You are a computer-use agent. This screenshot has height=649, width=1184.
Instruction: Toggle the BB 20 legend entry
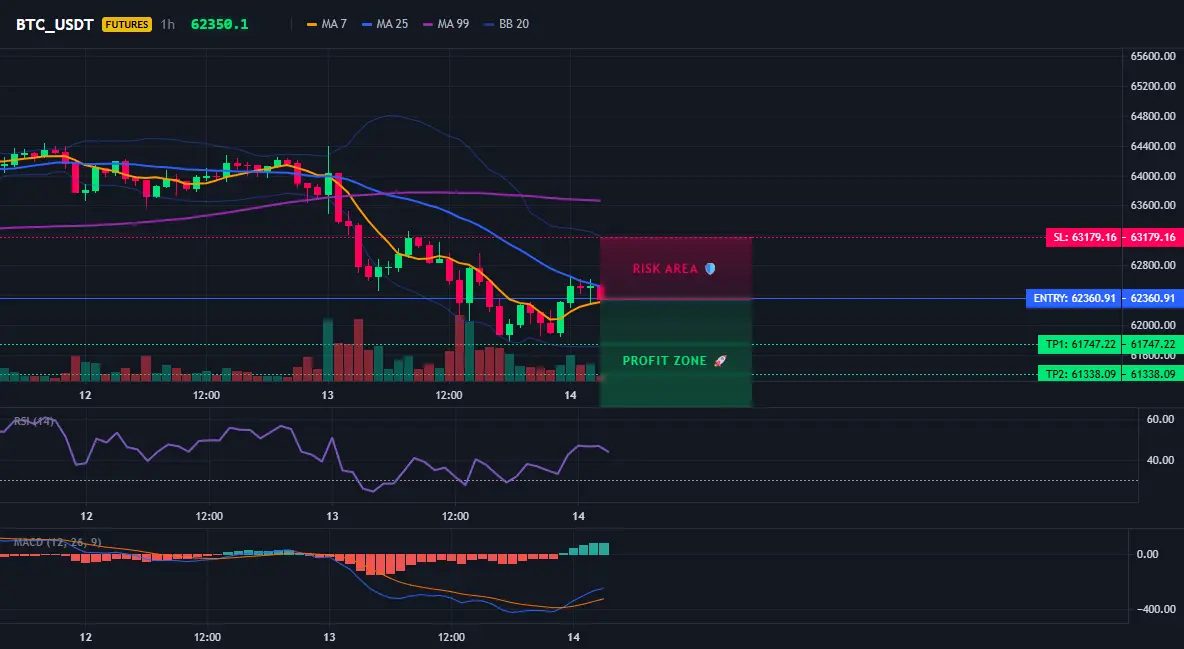507,24
